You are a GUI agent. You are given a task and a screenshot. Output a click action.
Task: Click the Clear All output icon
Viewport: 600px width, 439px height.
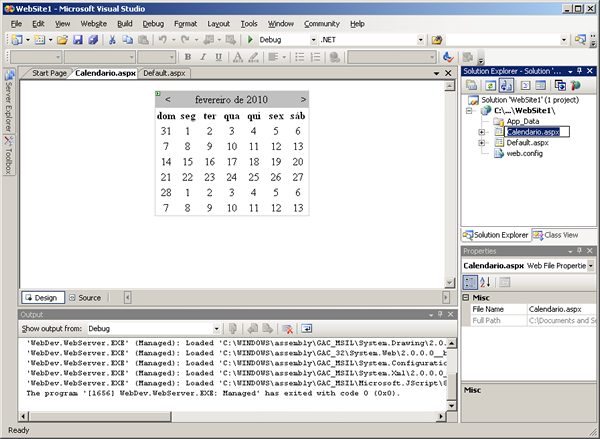287,328
